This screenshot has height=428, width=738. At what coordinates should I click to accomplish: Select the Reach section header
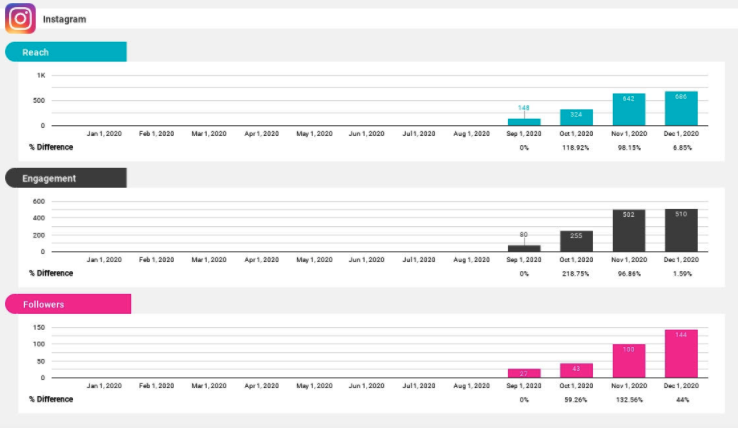(66, 52)
